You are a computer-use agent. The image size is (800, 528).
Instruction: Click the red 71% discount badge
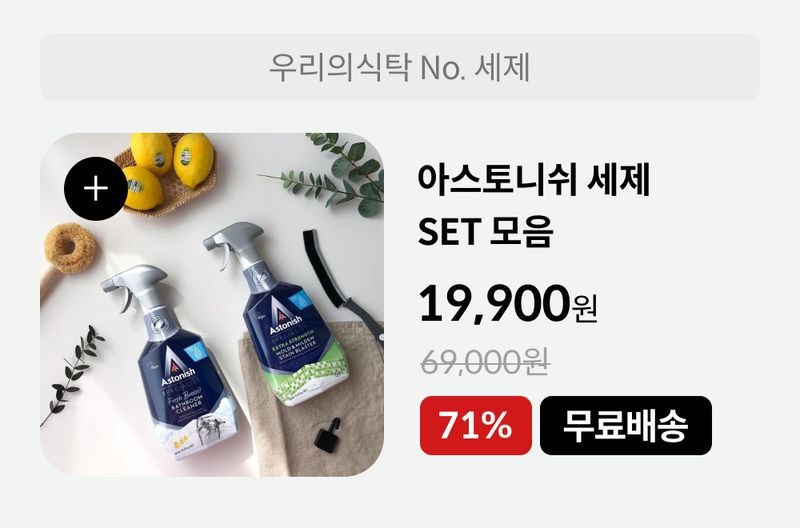click(476, 425)
